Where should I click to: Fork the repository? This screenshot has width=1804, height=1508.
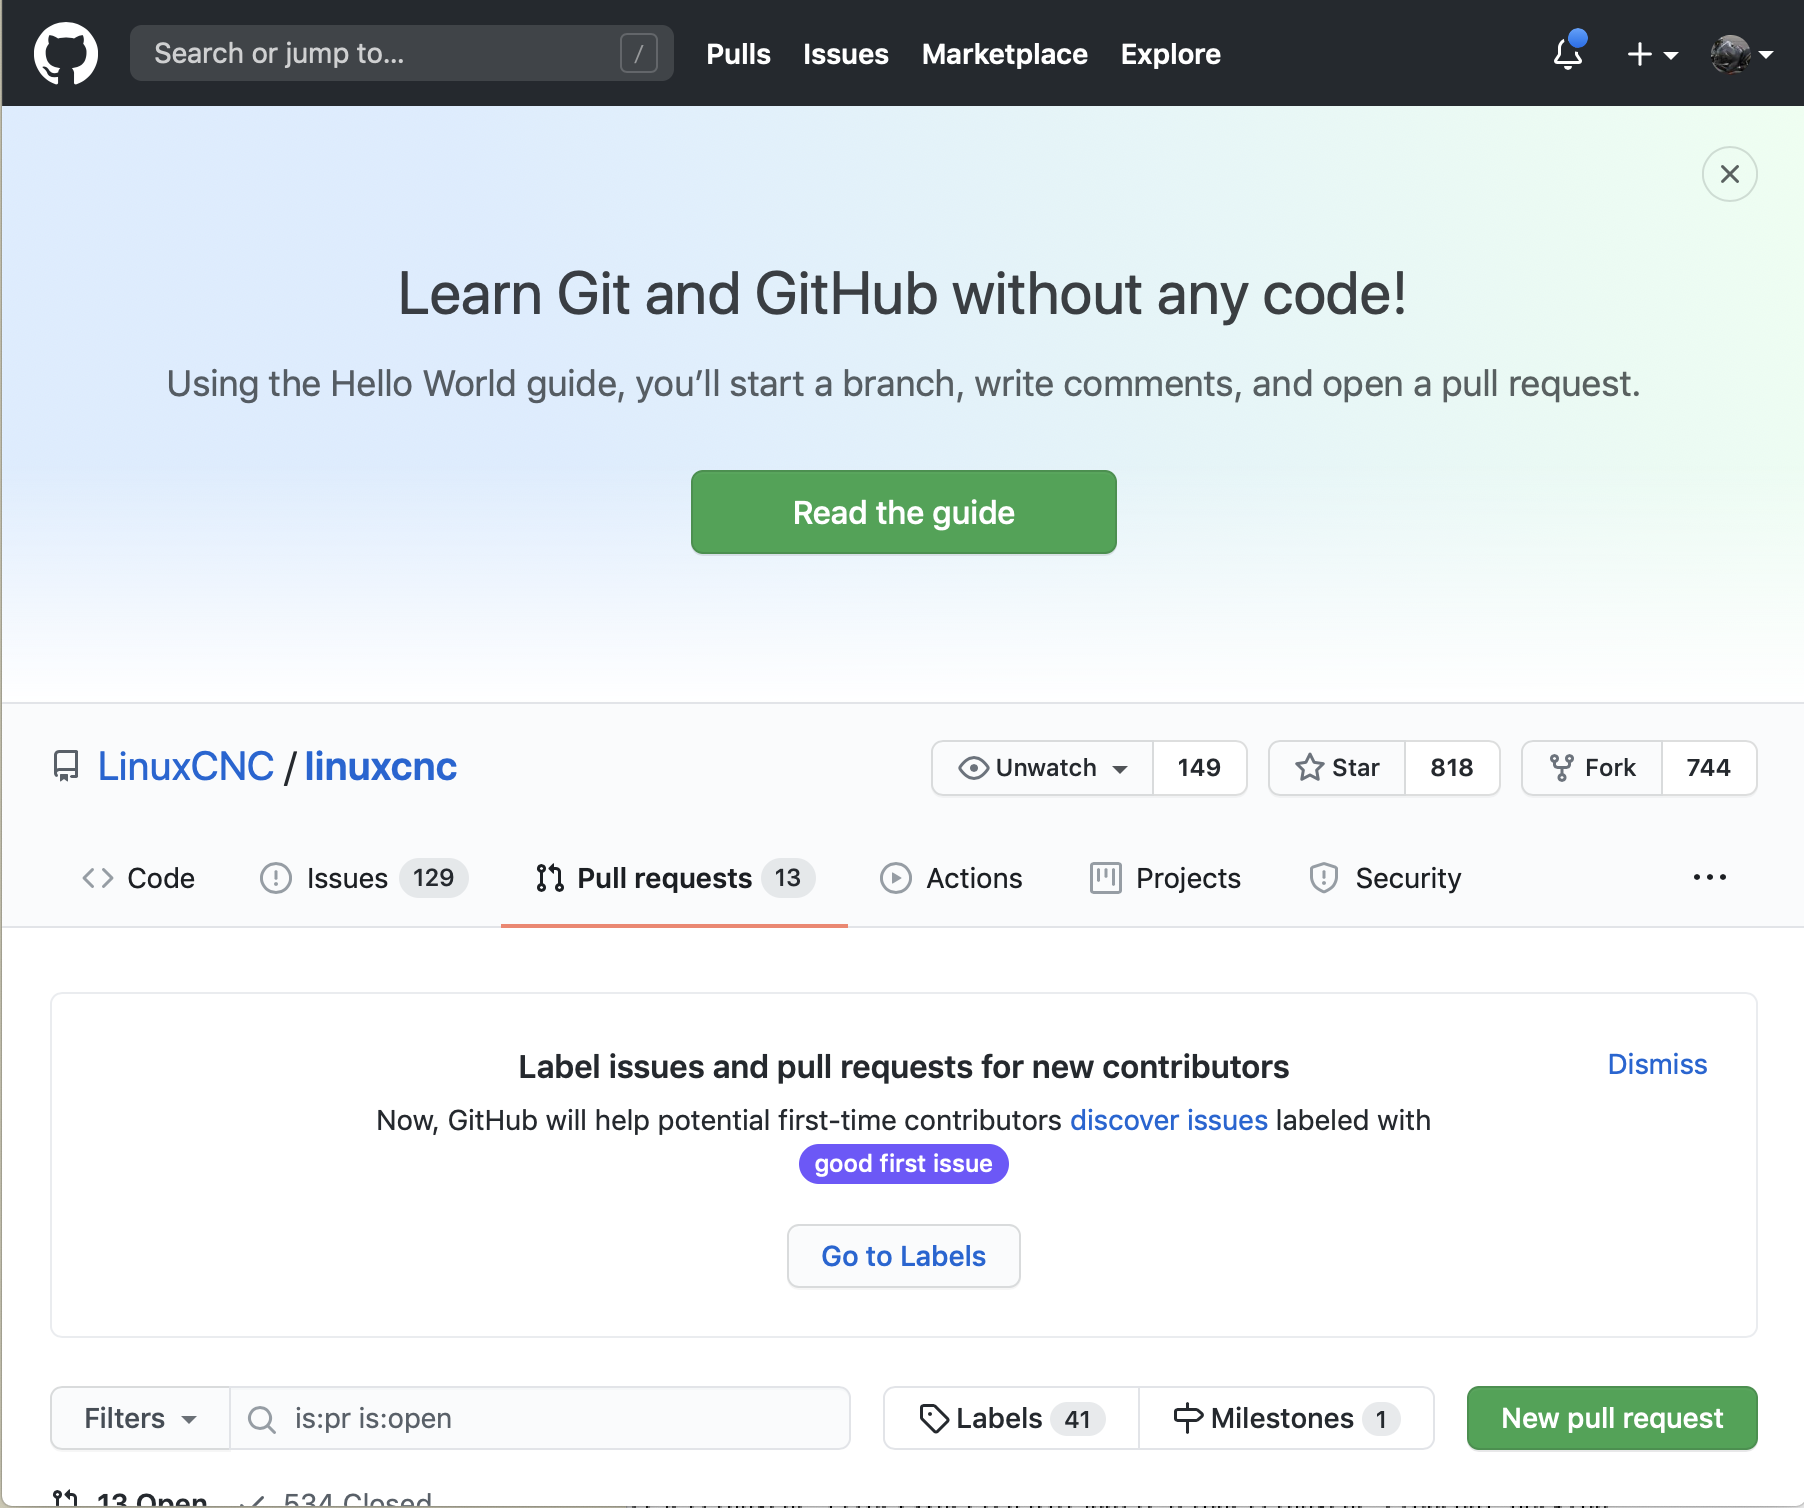1592,768
